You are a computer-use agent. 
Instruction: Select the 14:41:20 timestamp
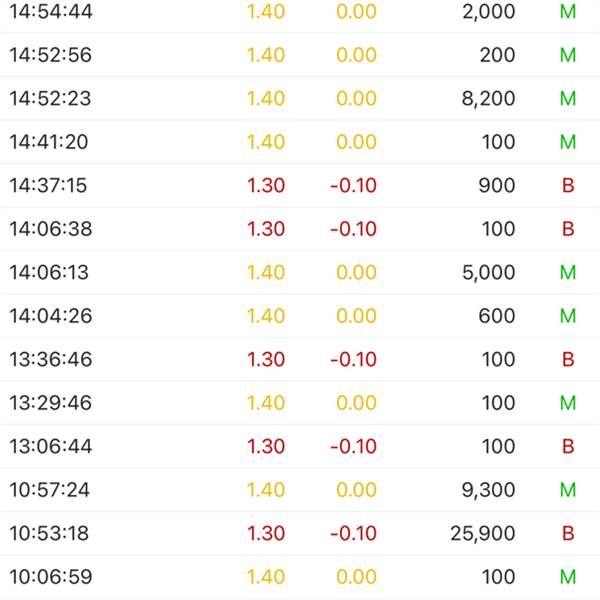tap(49, 142)
